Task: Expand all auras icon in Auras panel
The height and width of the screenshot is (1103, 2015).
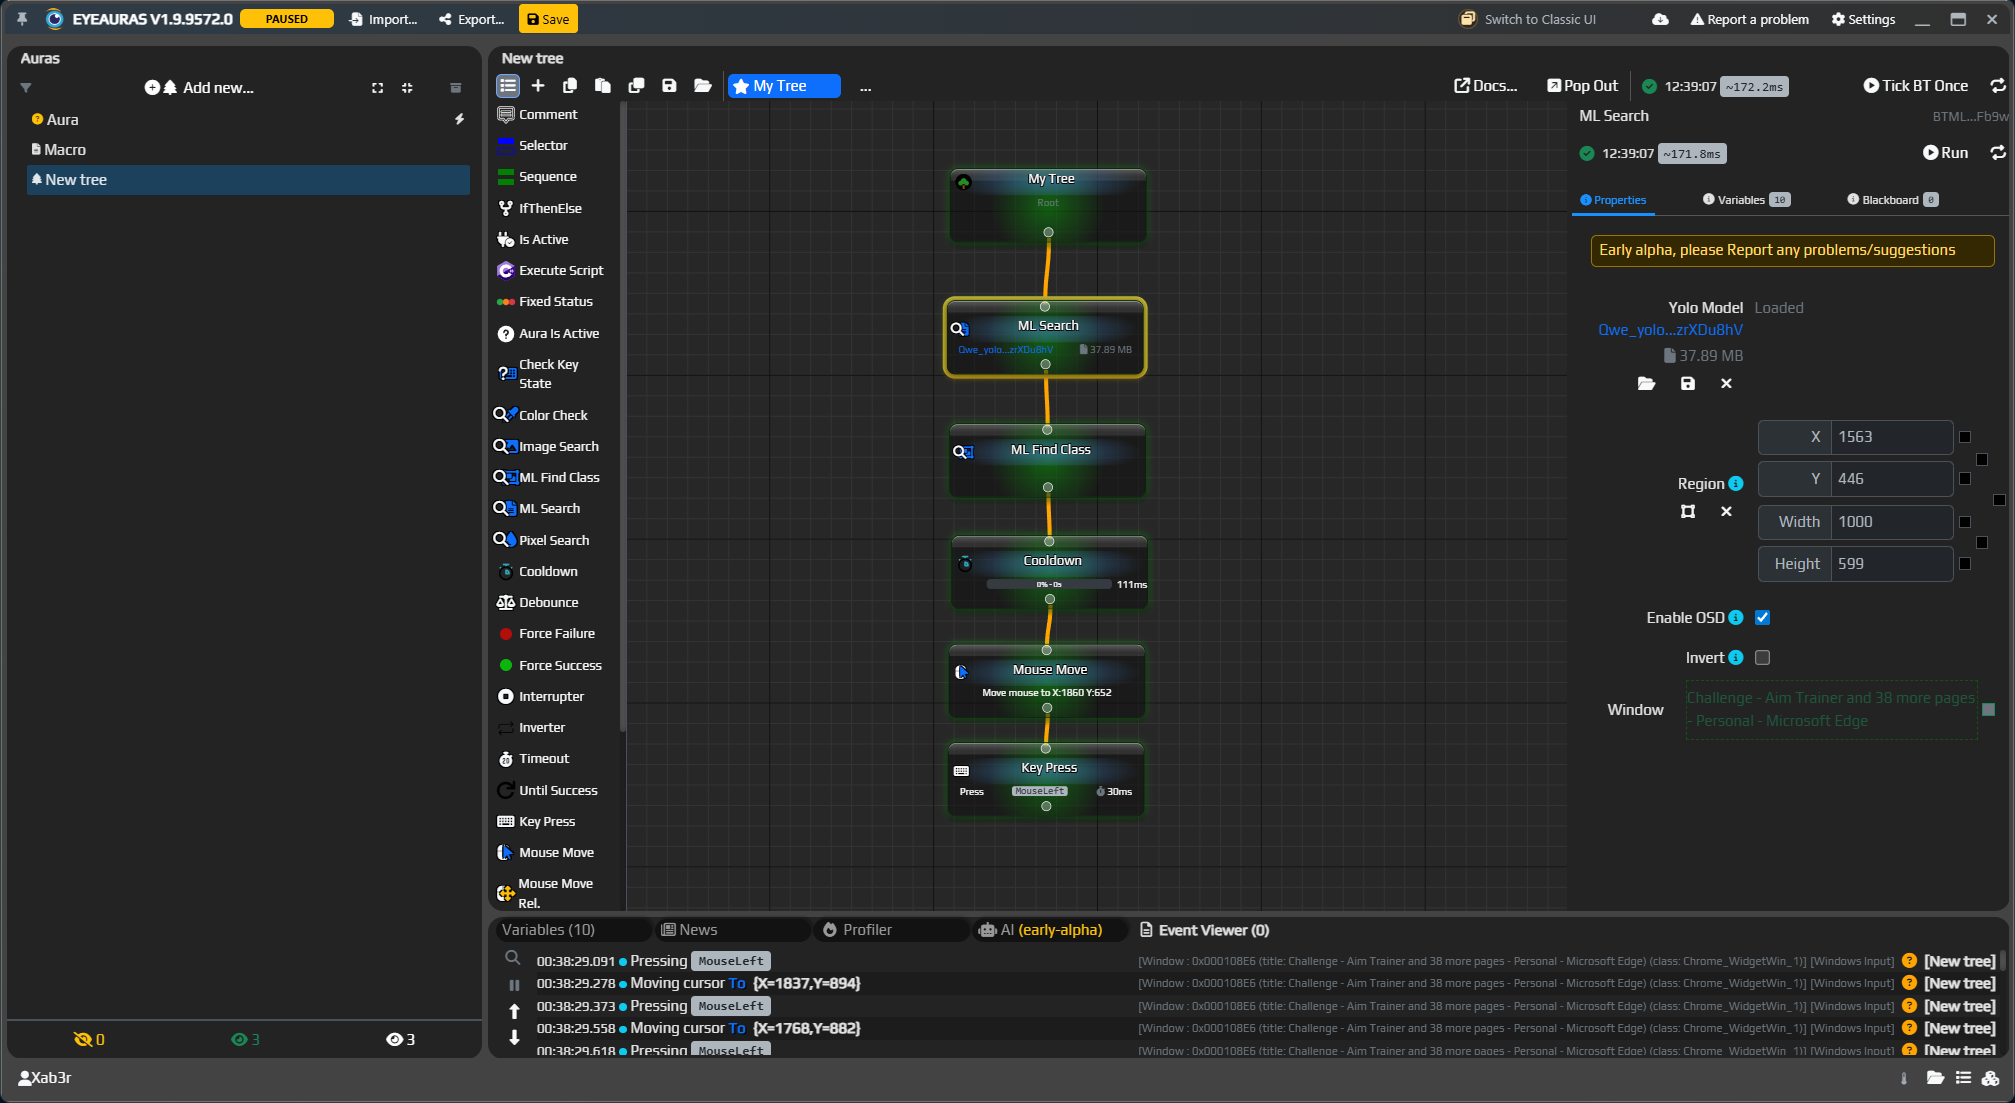Action: [377, 88]
